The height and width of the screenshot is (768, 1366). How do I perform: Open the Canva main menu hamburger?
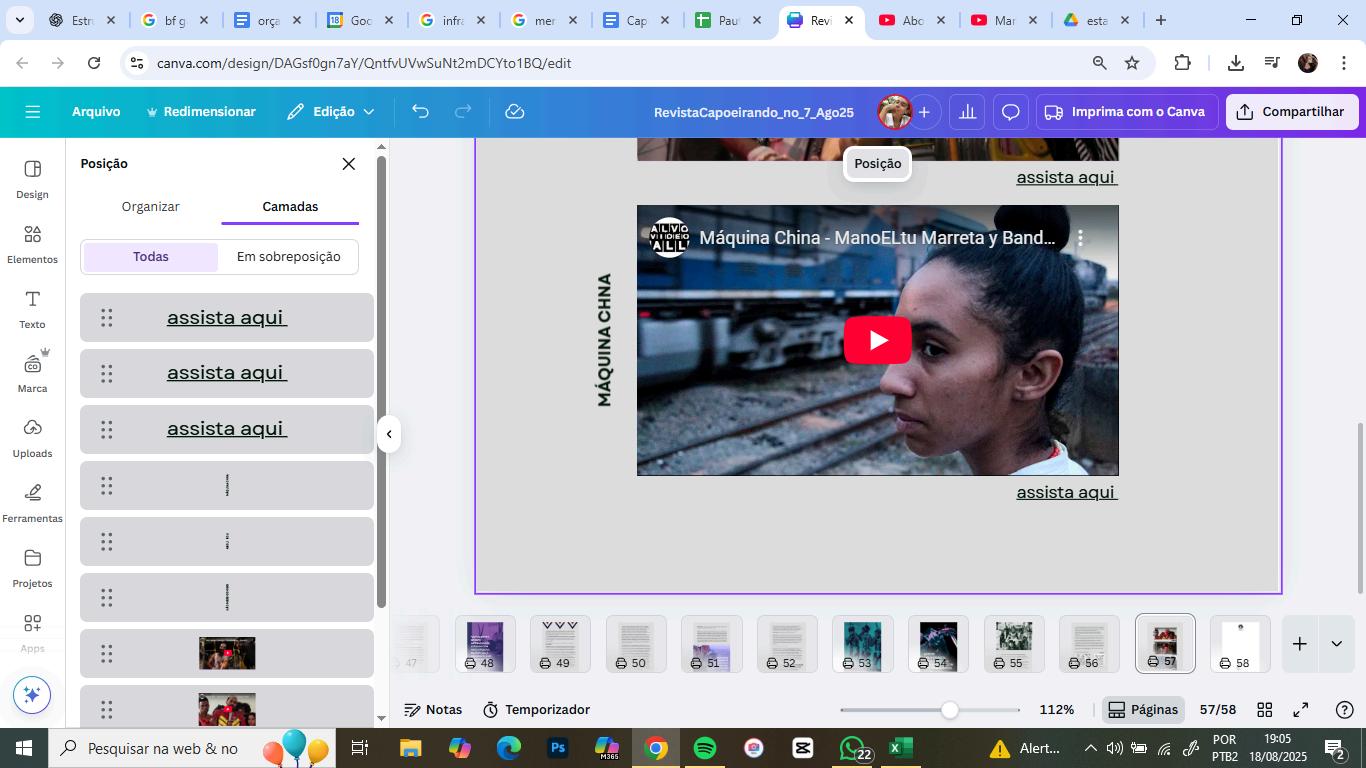(32, 112)
